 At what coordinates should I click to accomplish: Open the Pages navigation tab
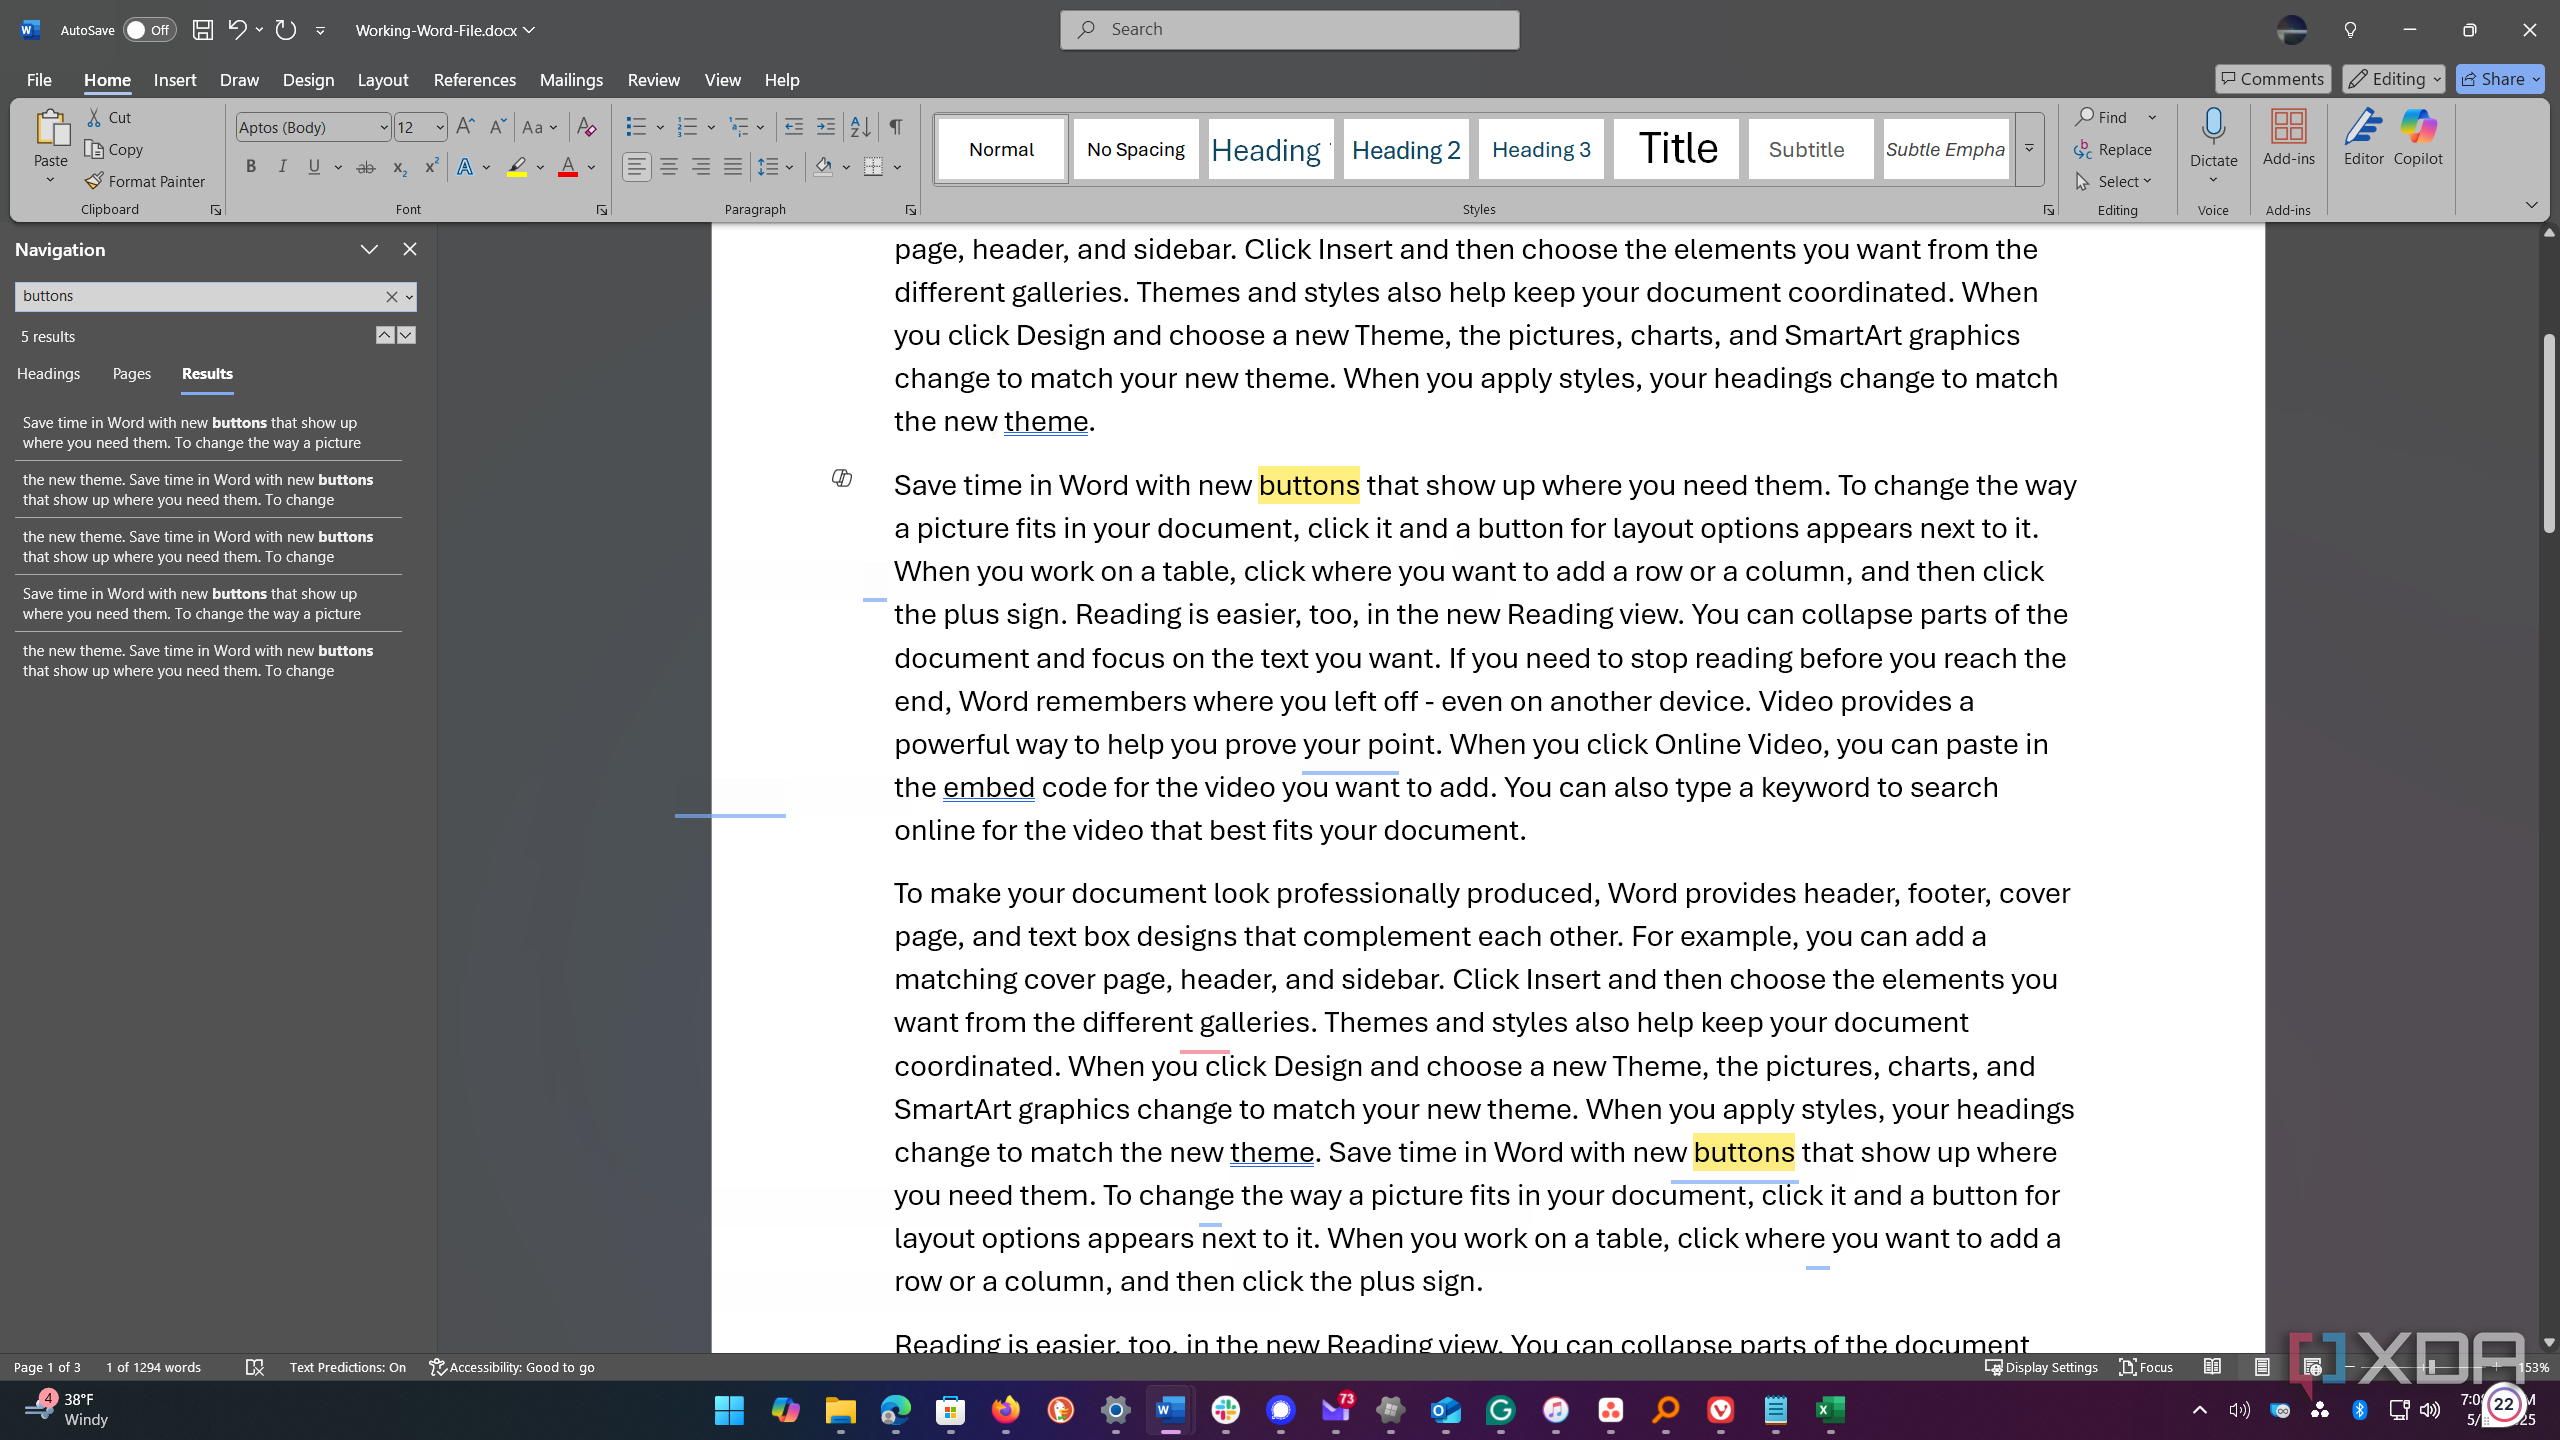pyautogui.click(x=132, y=373)
